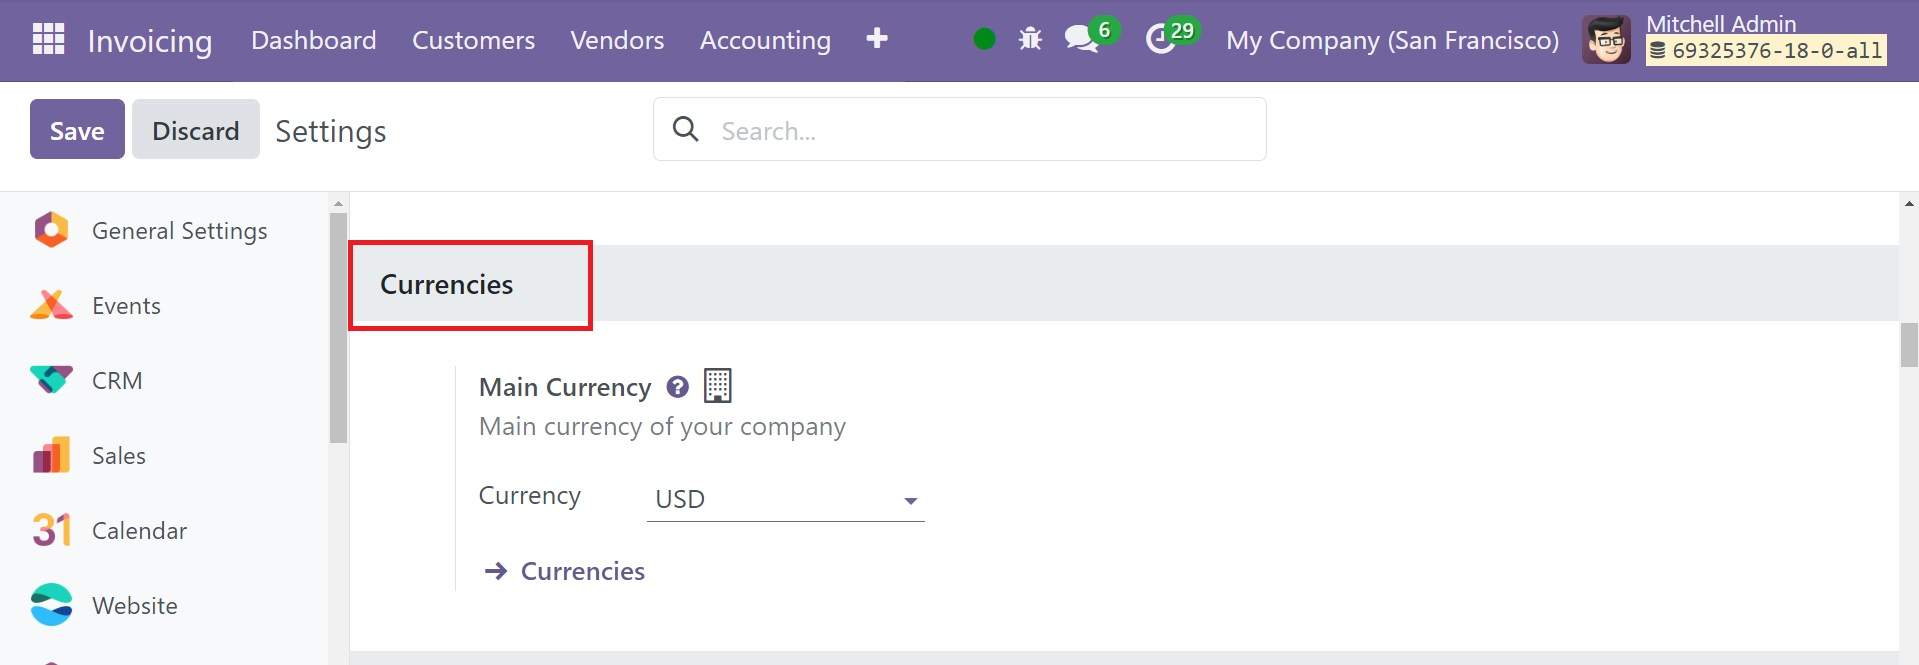Viewport: 1919px width, 665px height.
Task: Click the settings Search field
Action: (x=960, y=129)
